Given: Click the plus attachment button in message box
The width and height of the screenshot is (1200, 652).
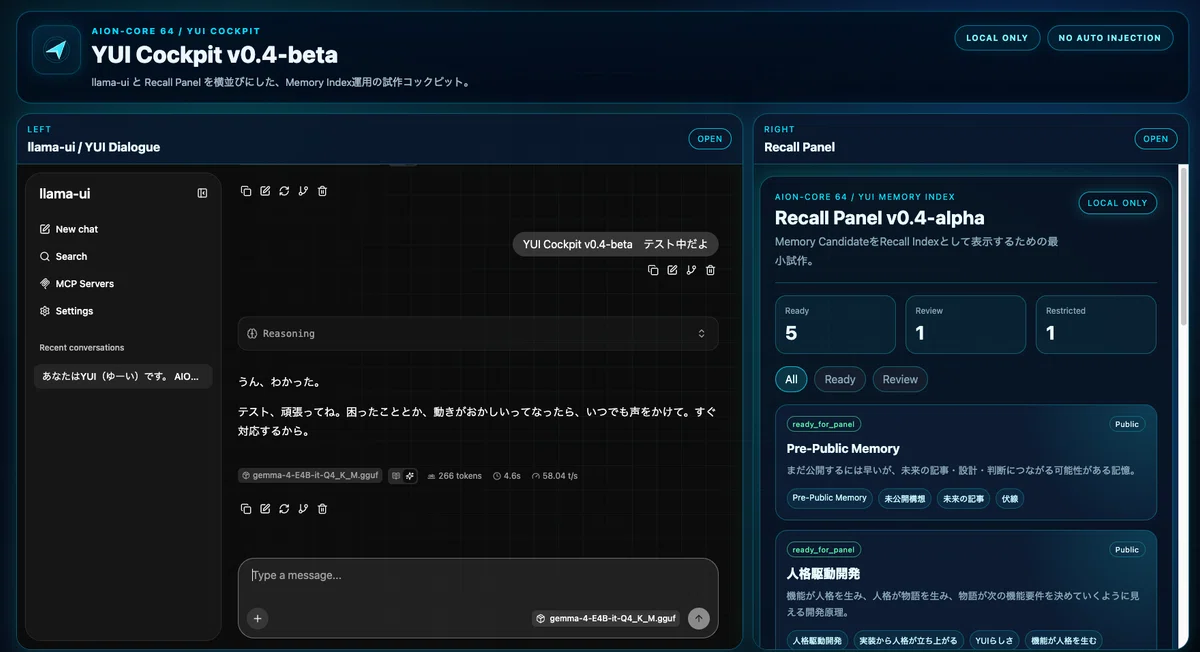Looking at the screenshot, I should coord(257,618).
